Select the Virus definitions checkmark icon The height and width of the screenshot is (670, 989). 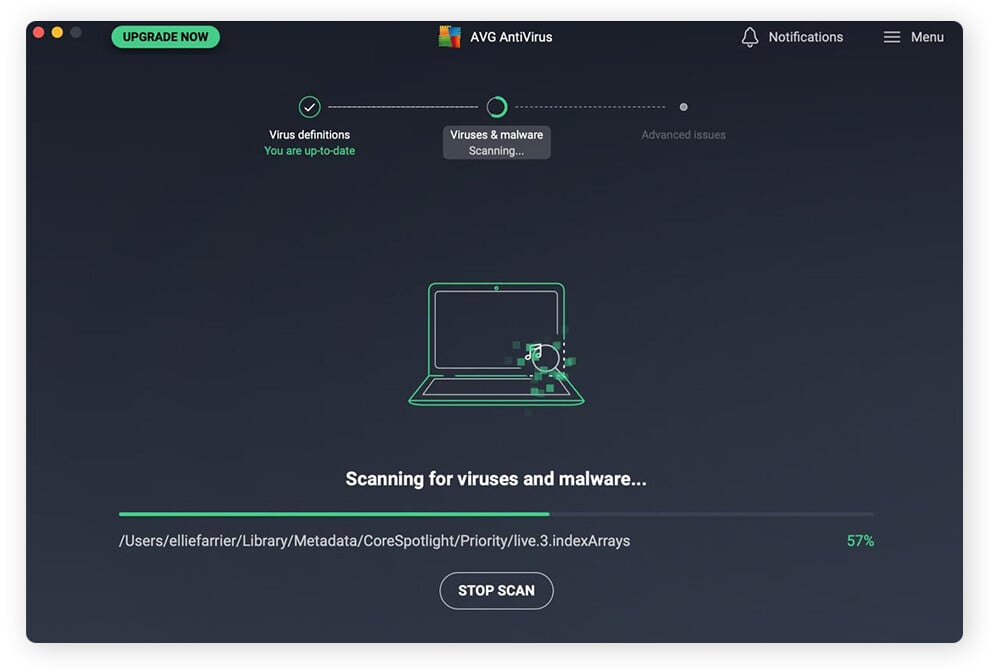point(309,106)
